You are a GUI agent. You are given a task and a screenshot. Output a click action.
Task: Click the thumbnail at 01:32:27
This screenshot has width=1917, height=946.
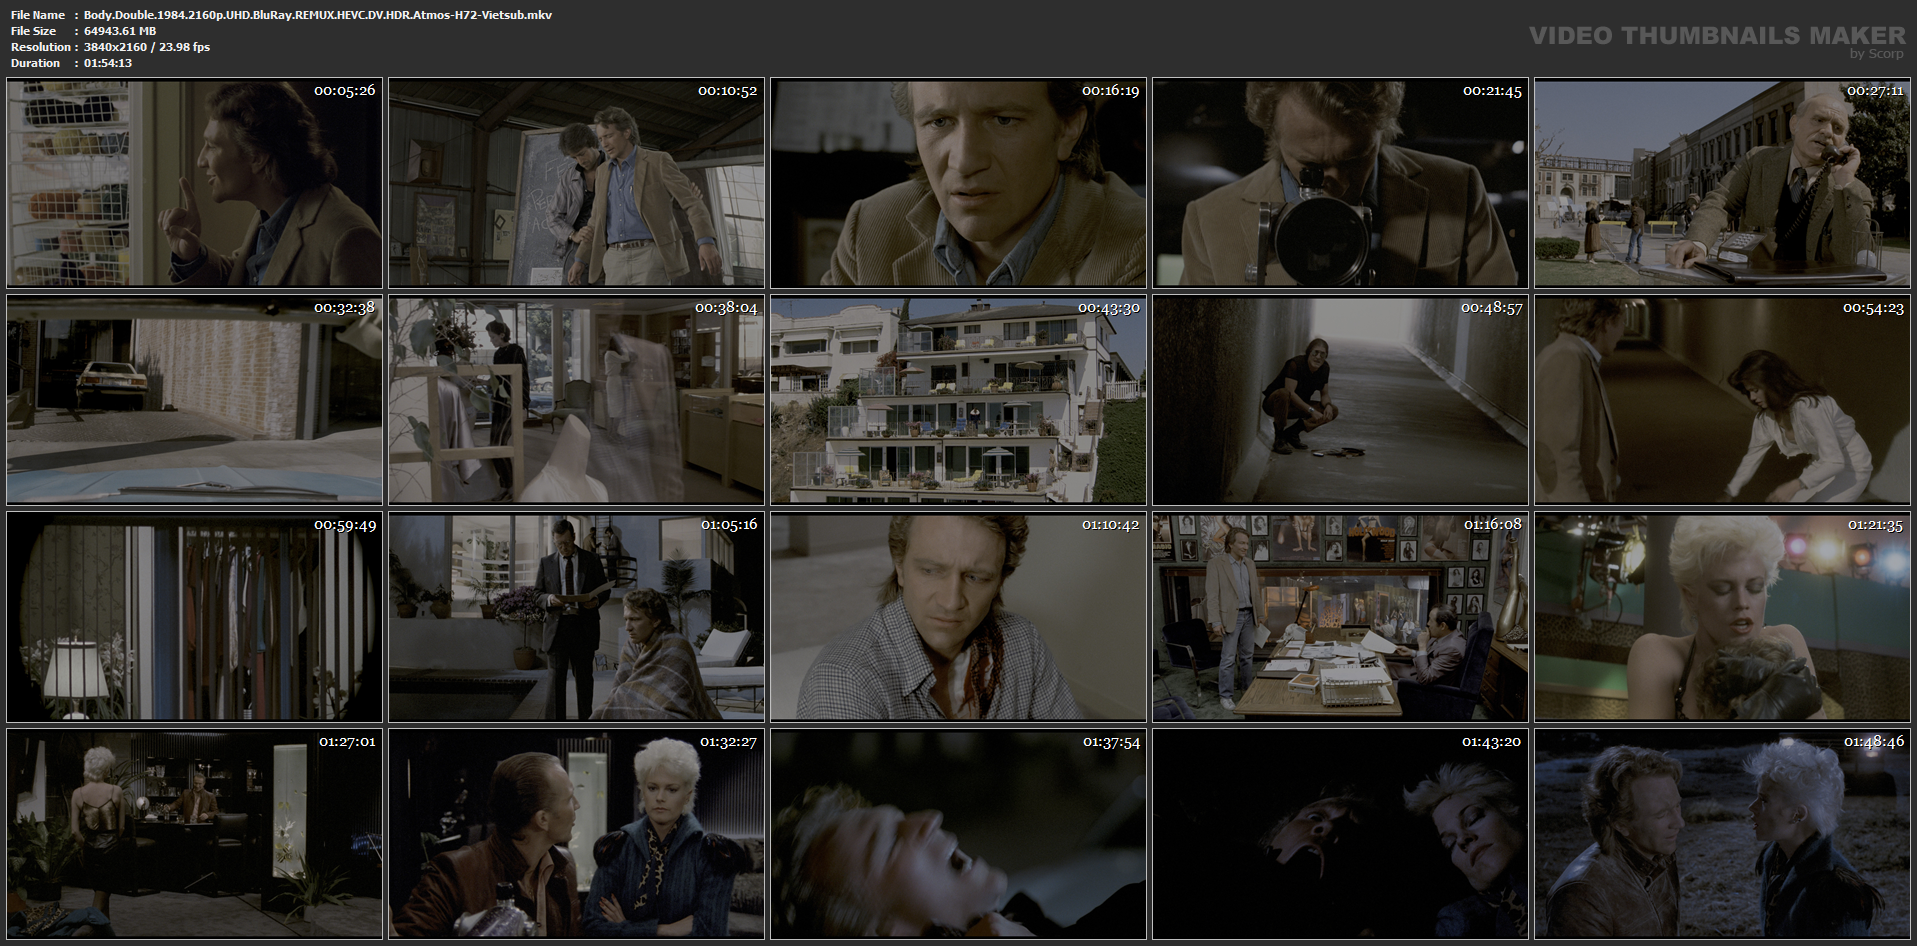tap(576, 834)
